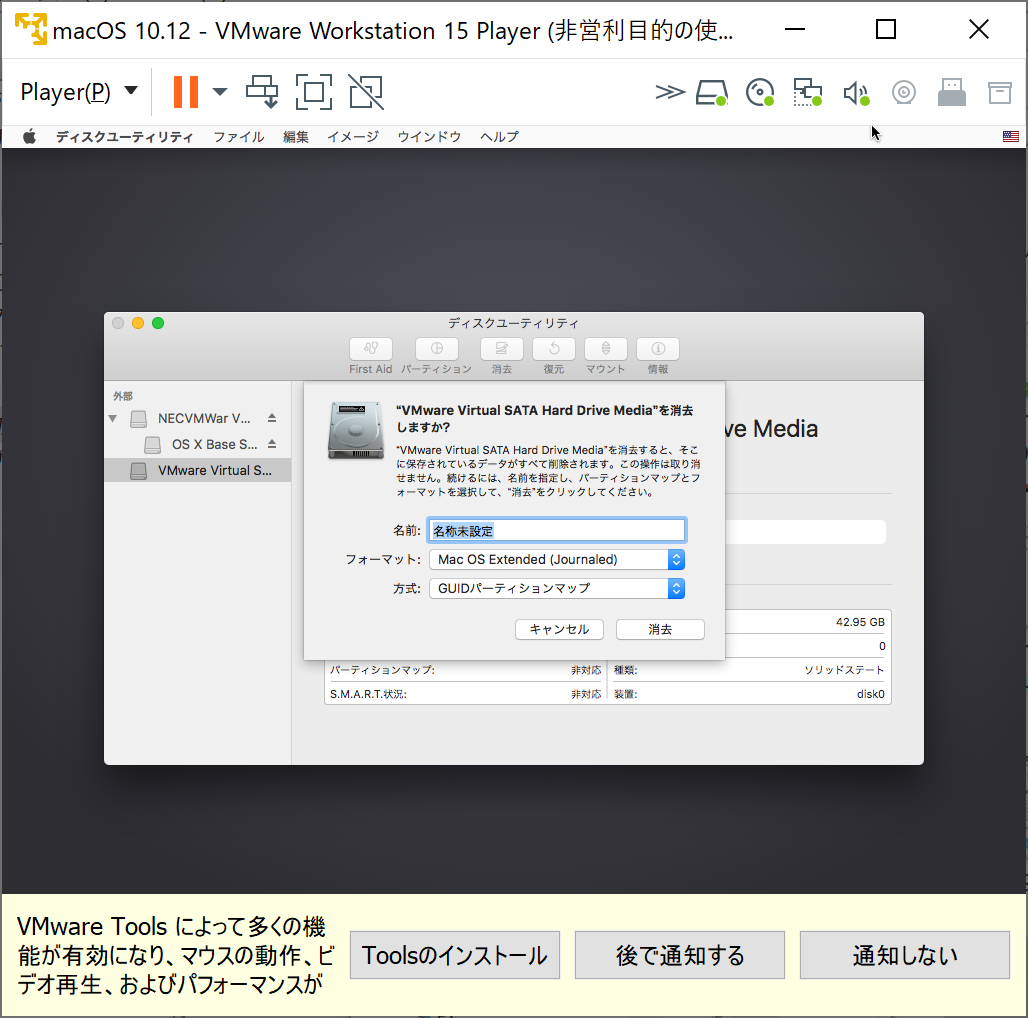1028x1018 pixels.
Task: Open the Player(P) menu
Action: (79, 92)
